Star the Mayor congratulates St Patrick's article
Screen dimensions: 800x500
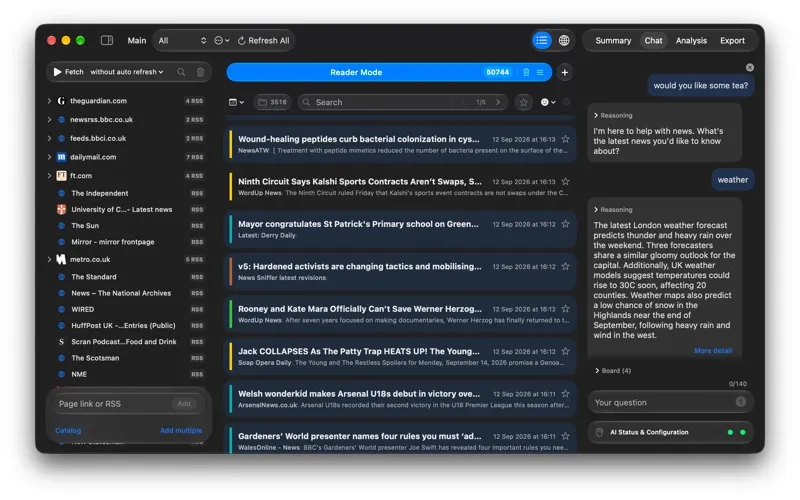(x=565, y=223)
